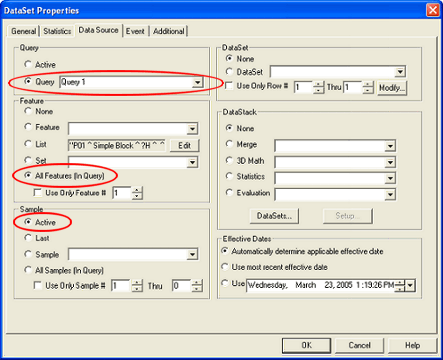Increment the Use Only Feature # spinner
Screen dimensions: 443x360
point(137,190)
